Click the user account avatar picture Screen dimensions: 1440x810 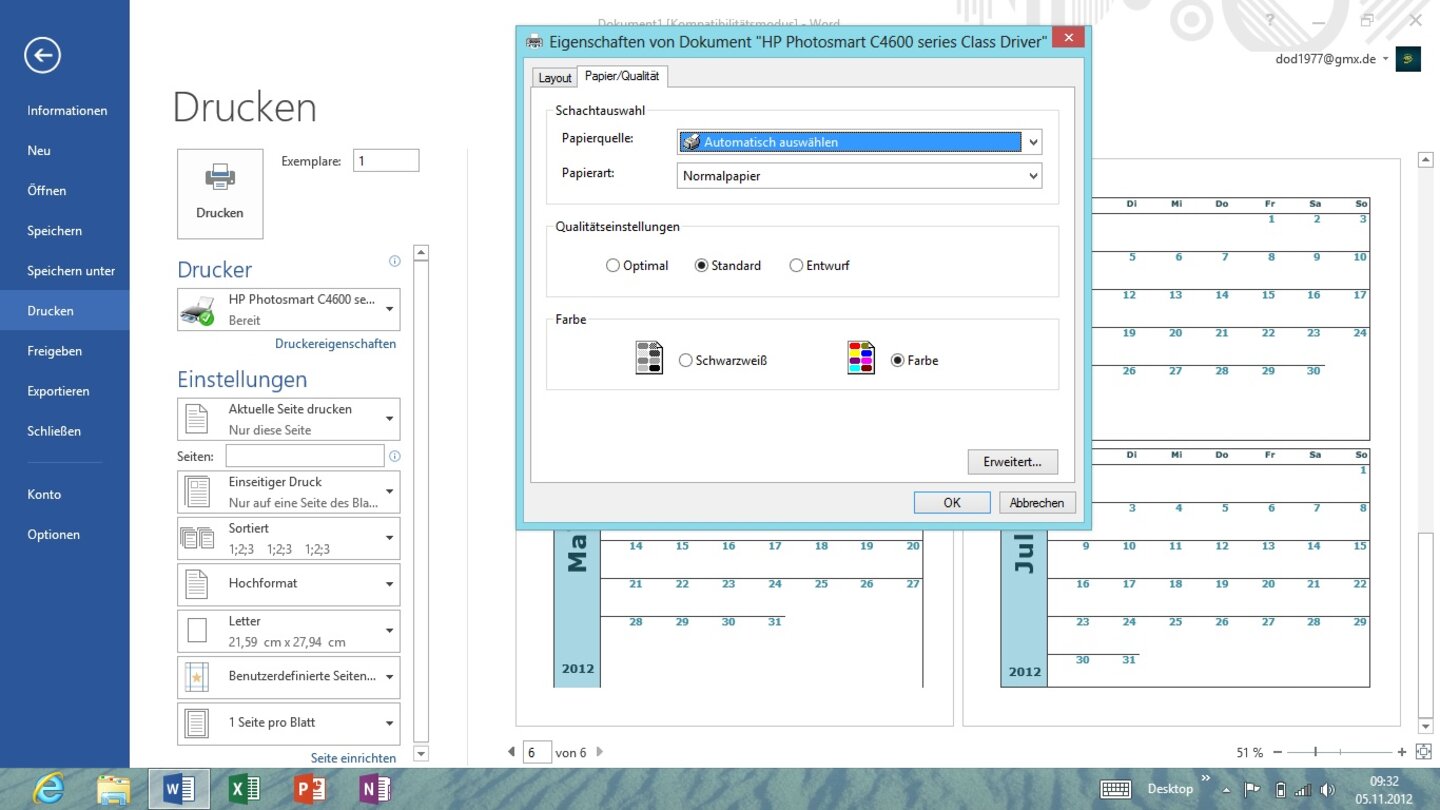tap(1408, 59)
